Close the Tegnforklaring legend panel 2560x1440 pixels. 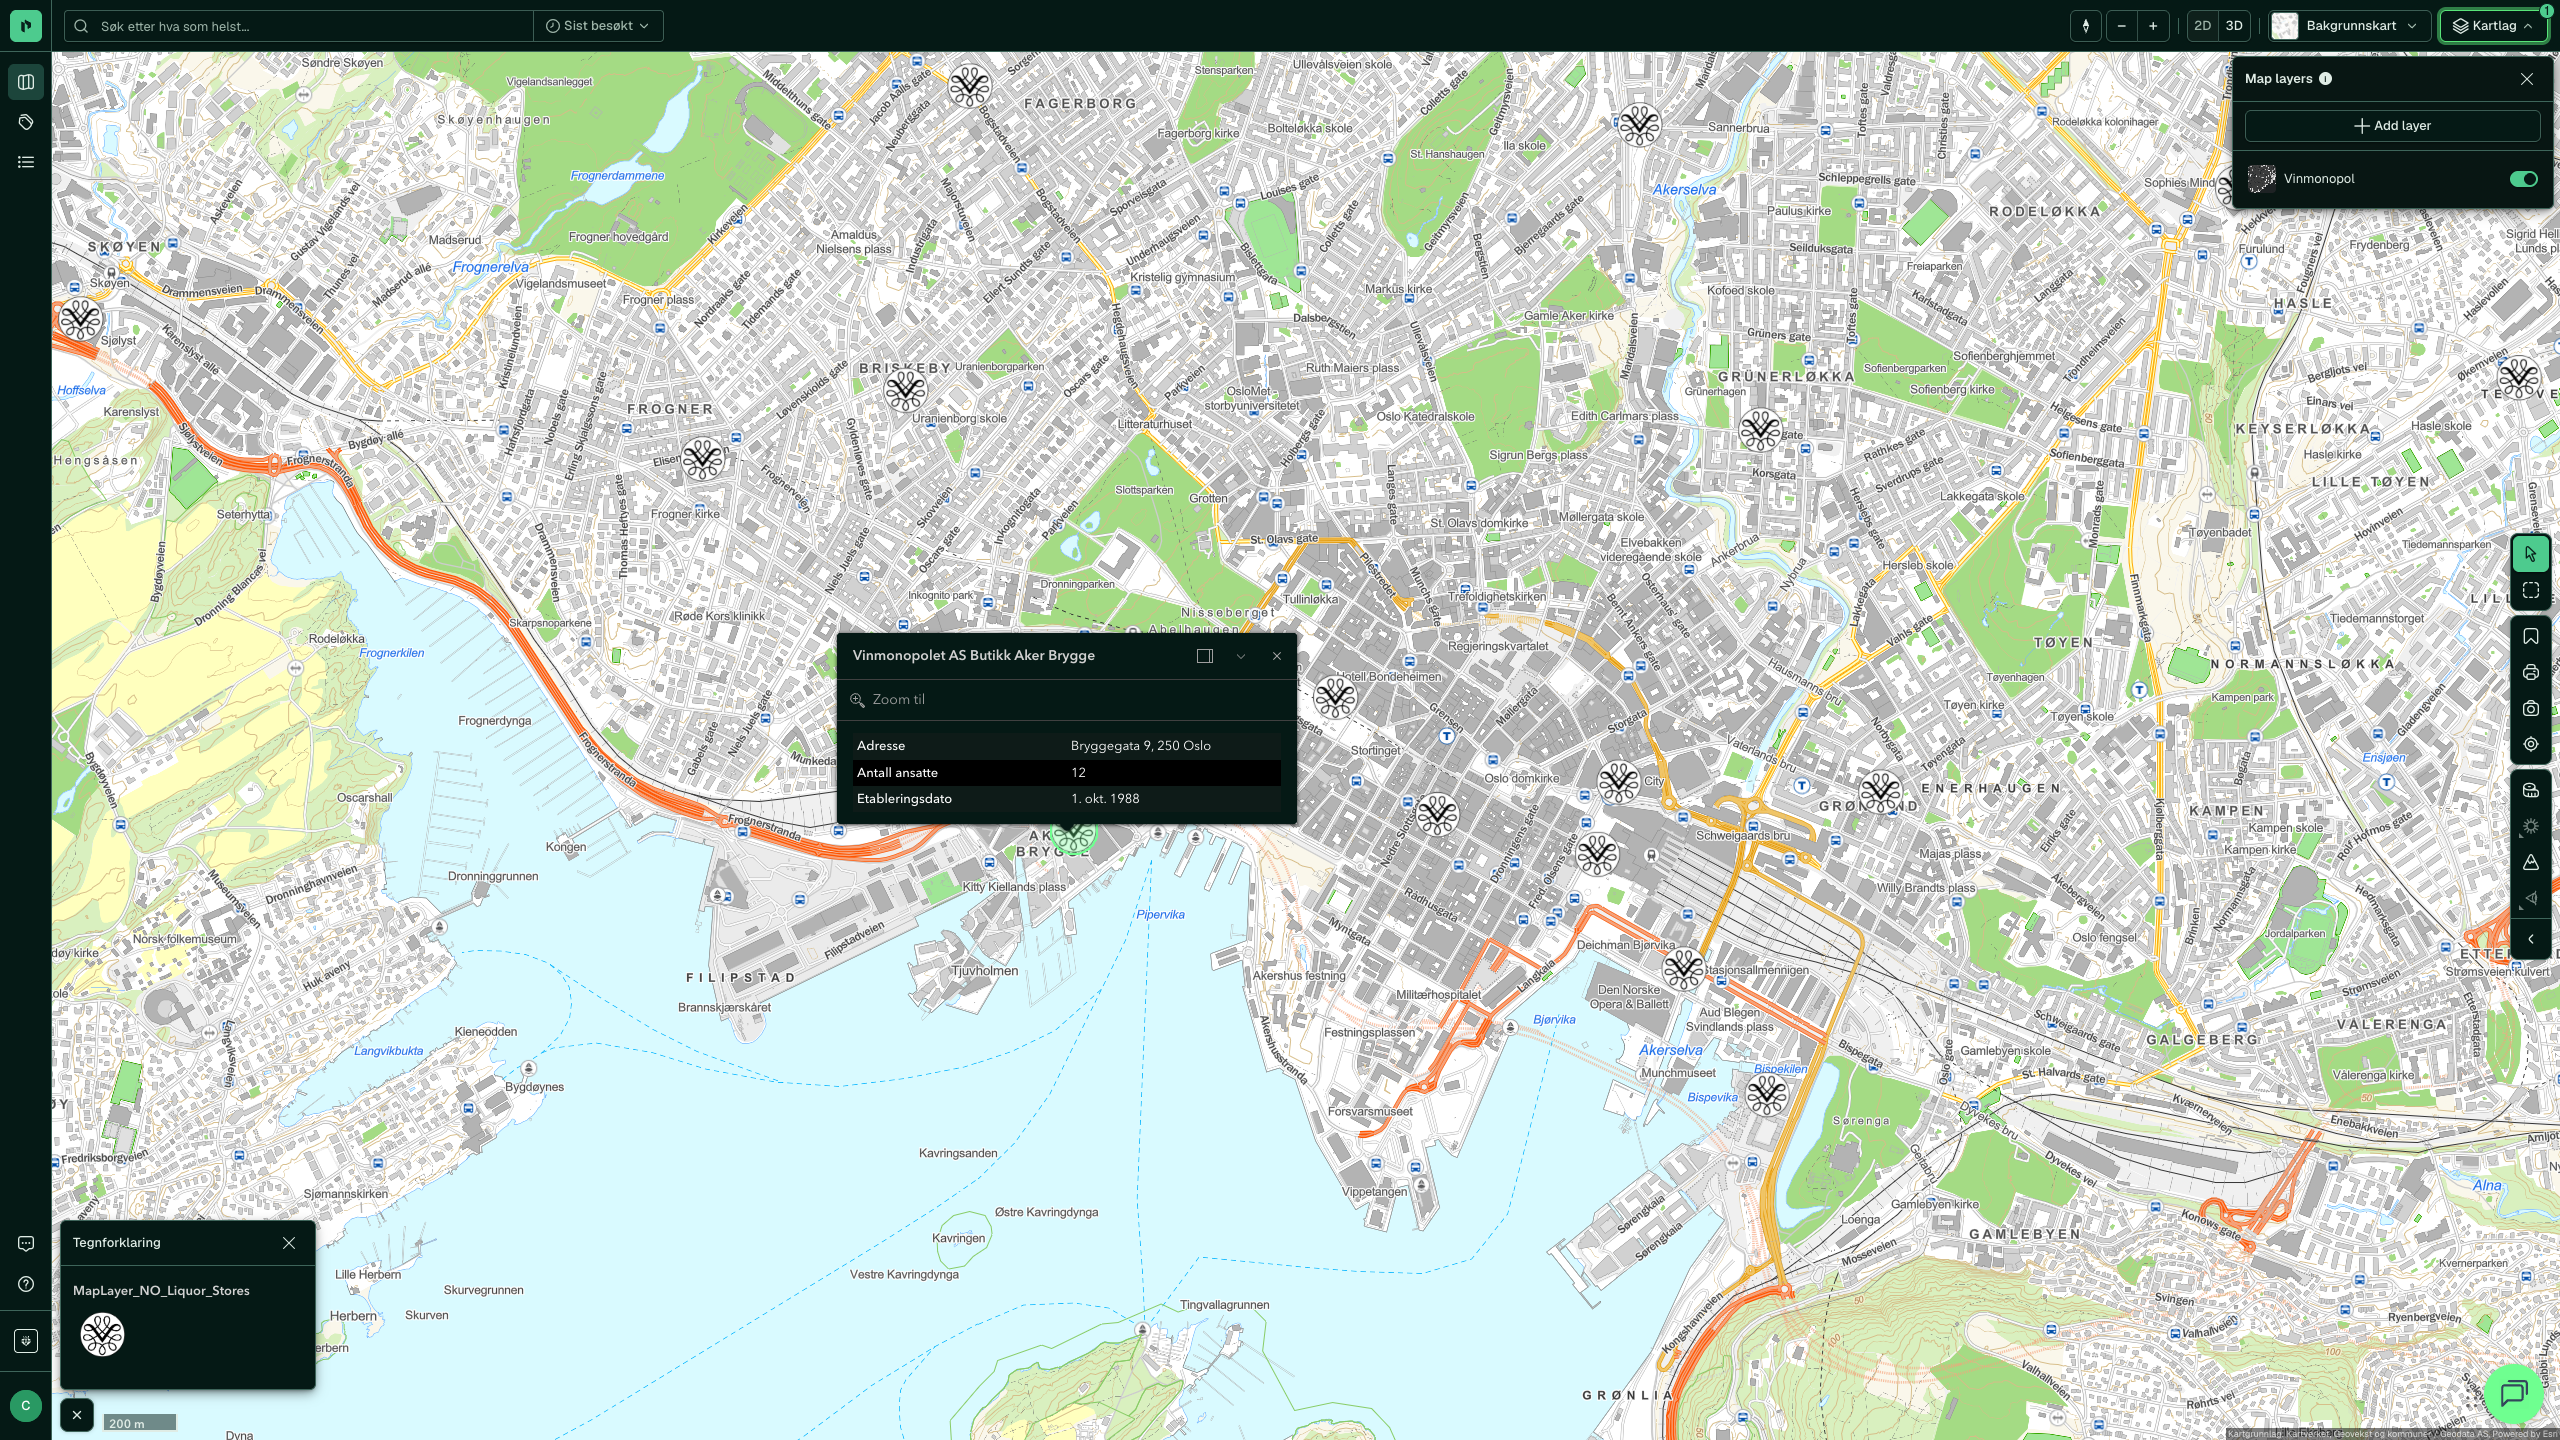click(289, 1243)
